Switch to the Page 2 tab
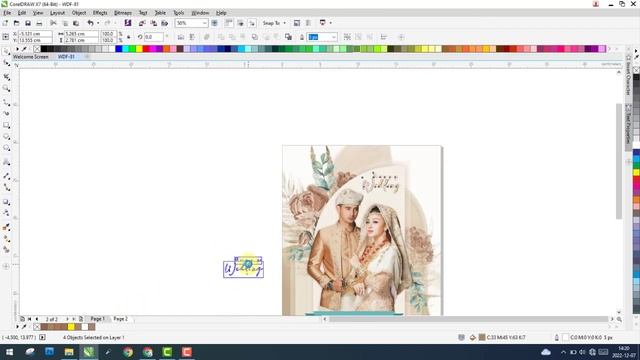 [x=120, y=319]
